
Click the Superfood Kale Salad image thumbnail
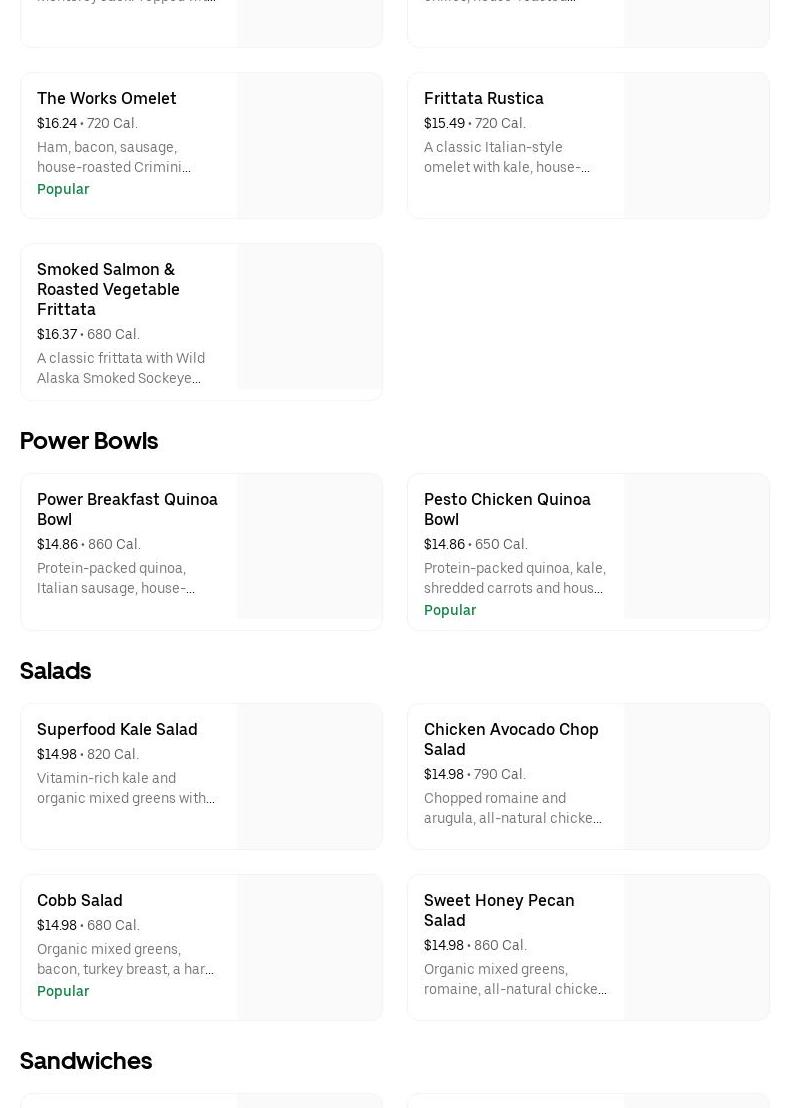coord(310,777)
